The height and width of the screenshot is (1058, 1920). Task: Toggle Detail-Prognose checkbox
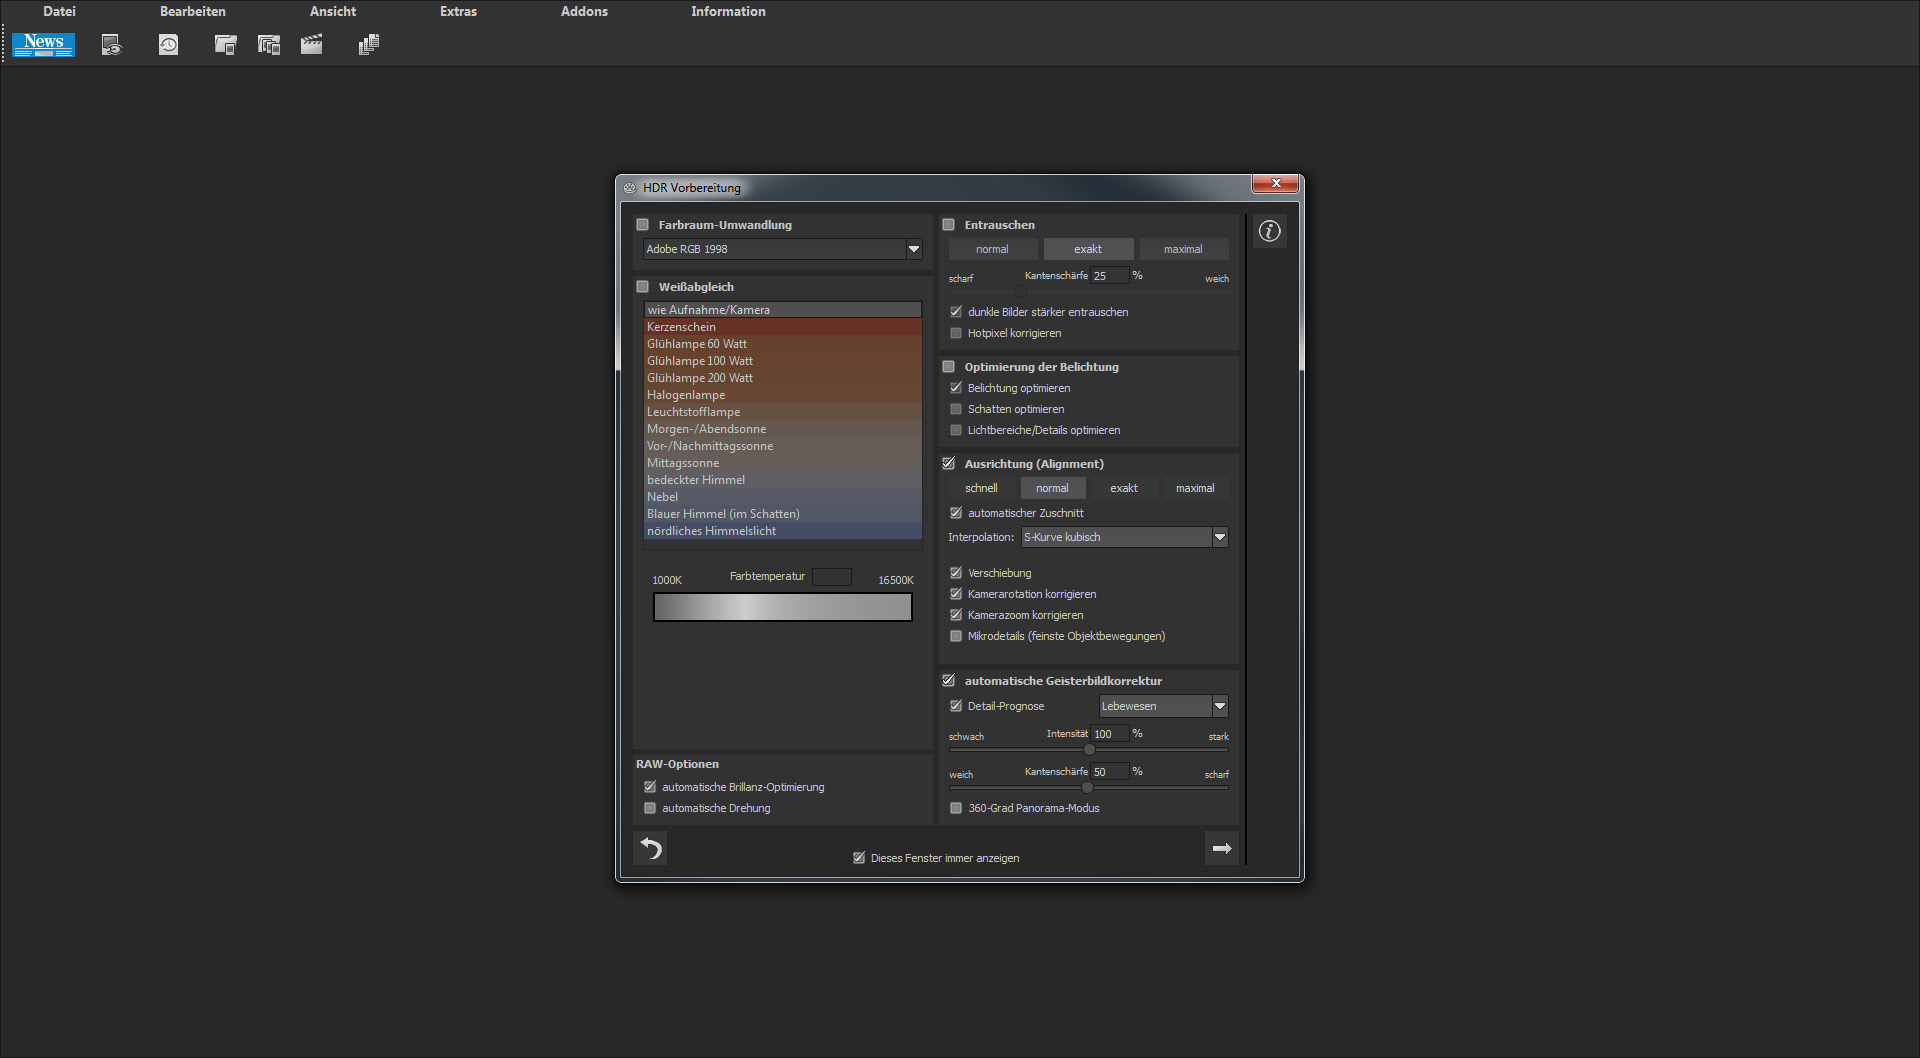pyautogui.click(x=956, y=706)
